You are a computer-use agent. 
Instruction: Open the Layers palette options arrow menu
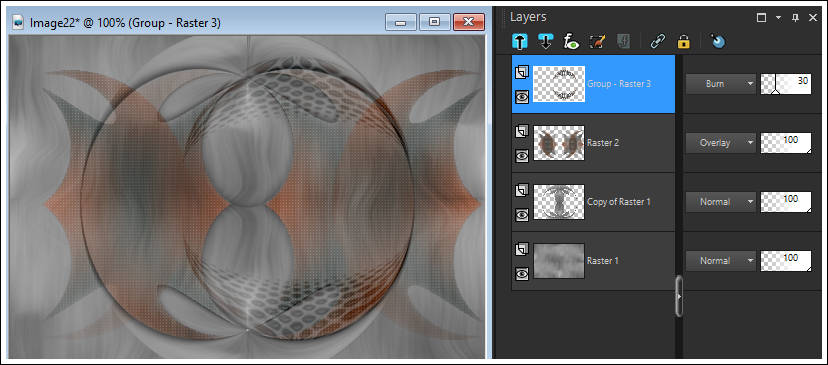point(778,17)
